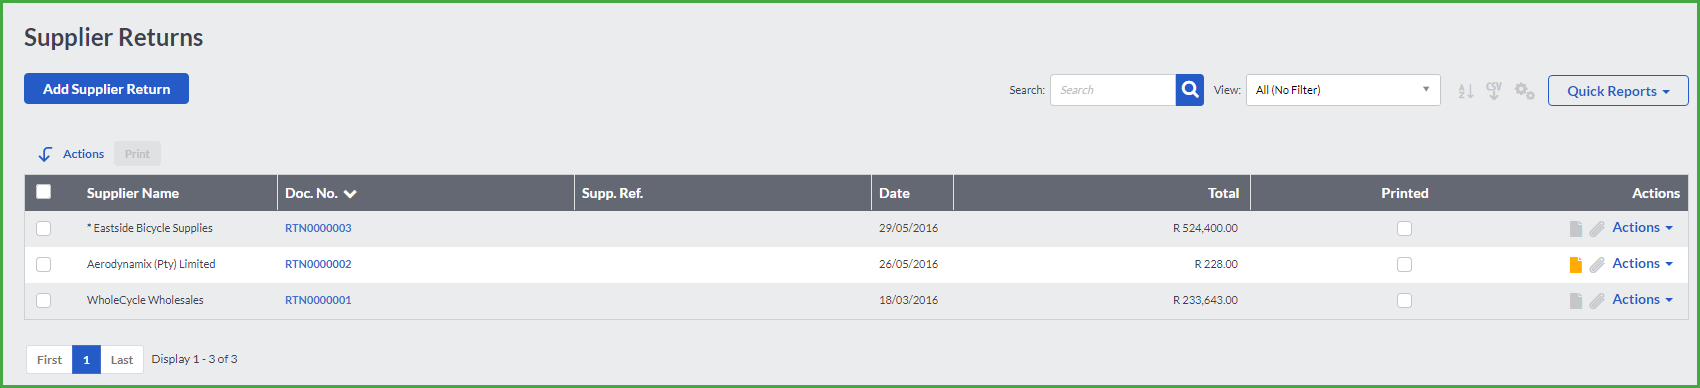The width and height of the screenshot is (1700, 388).
Task: Click the paperclip attachment icon for RTN0000003
Action: (x=1597, y=229)
